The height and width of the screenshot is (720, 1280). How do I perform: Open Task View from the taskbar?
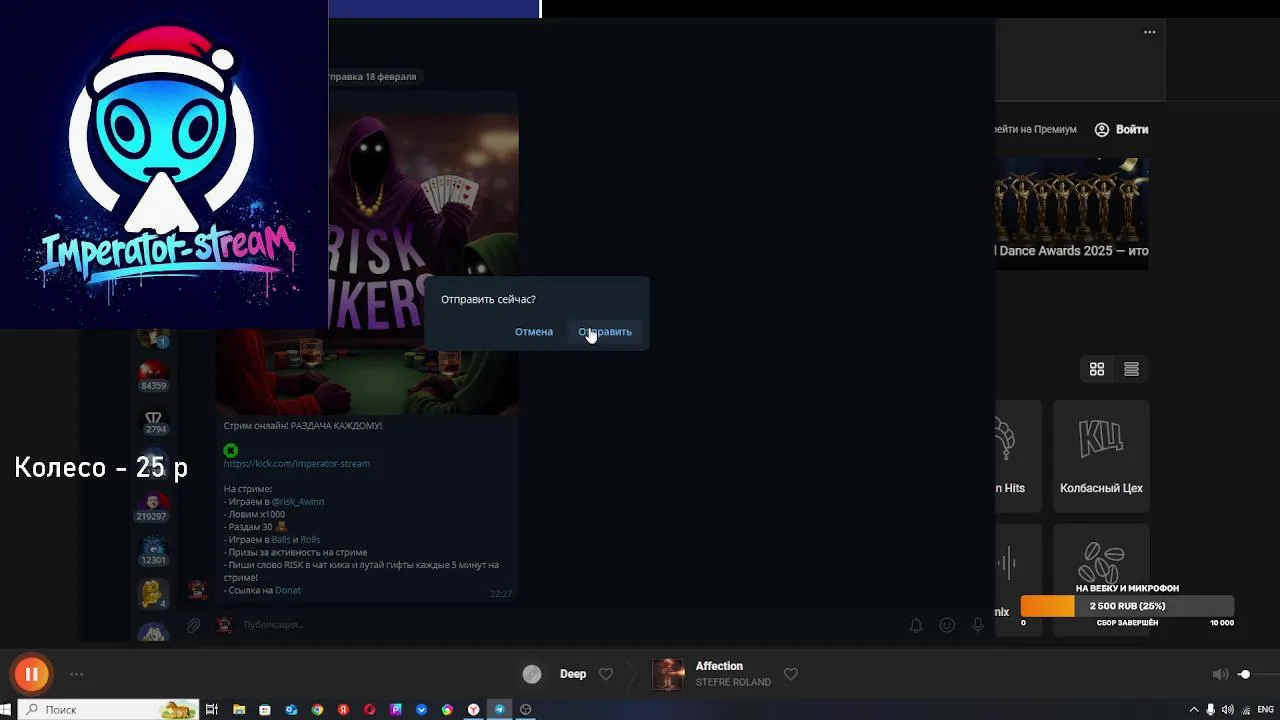211,709
